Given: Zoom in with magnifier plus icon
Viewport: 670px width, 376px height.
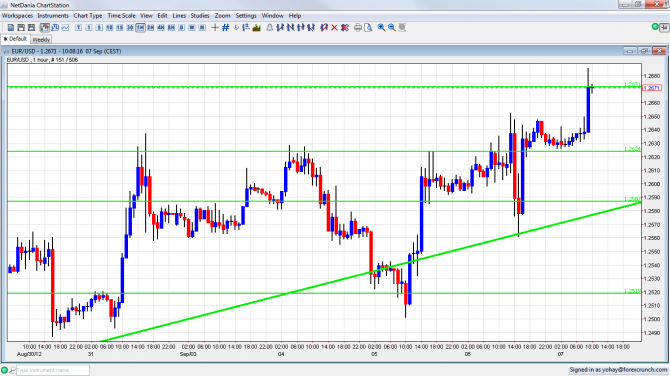Looking at the screenshot, I should [381, 27].
